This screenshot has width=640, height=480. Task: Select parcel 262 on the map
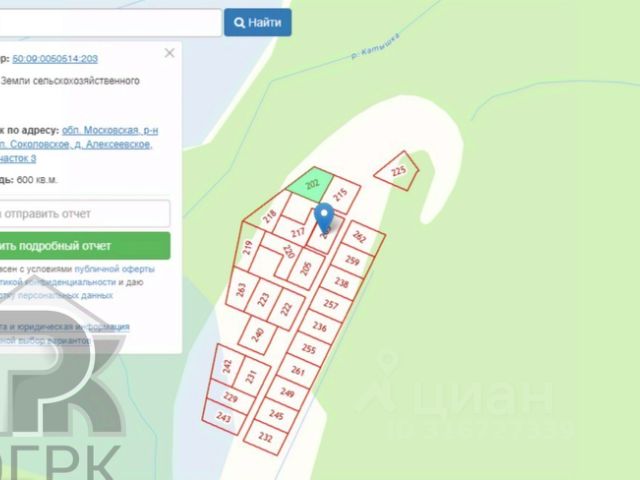click(362, 238)
